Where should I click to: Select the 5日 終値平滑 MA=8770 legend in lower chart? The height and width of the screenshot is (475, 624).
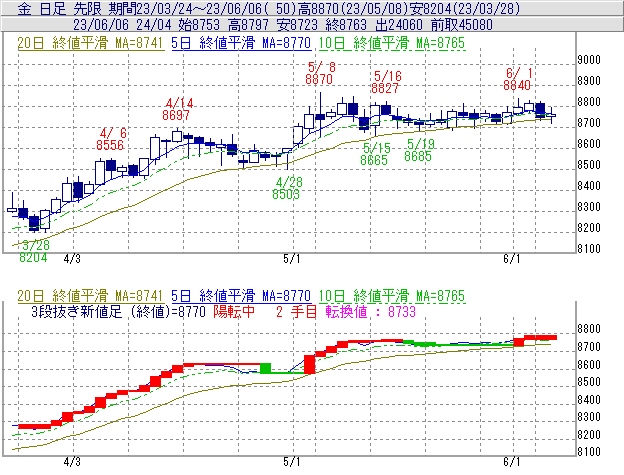[x=241, y=296]
